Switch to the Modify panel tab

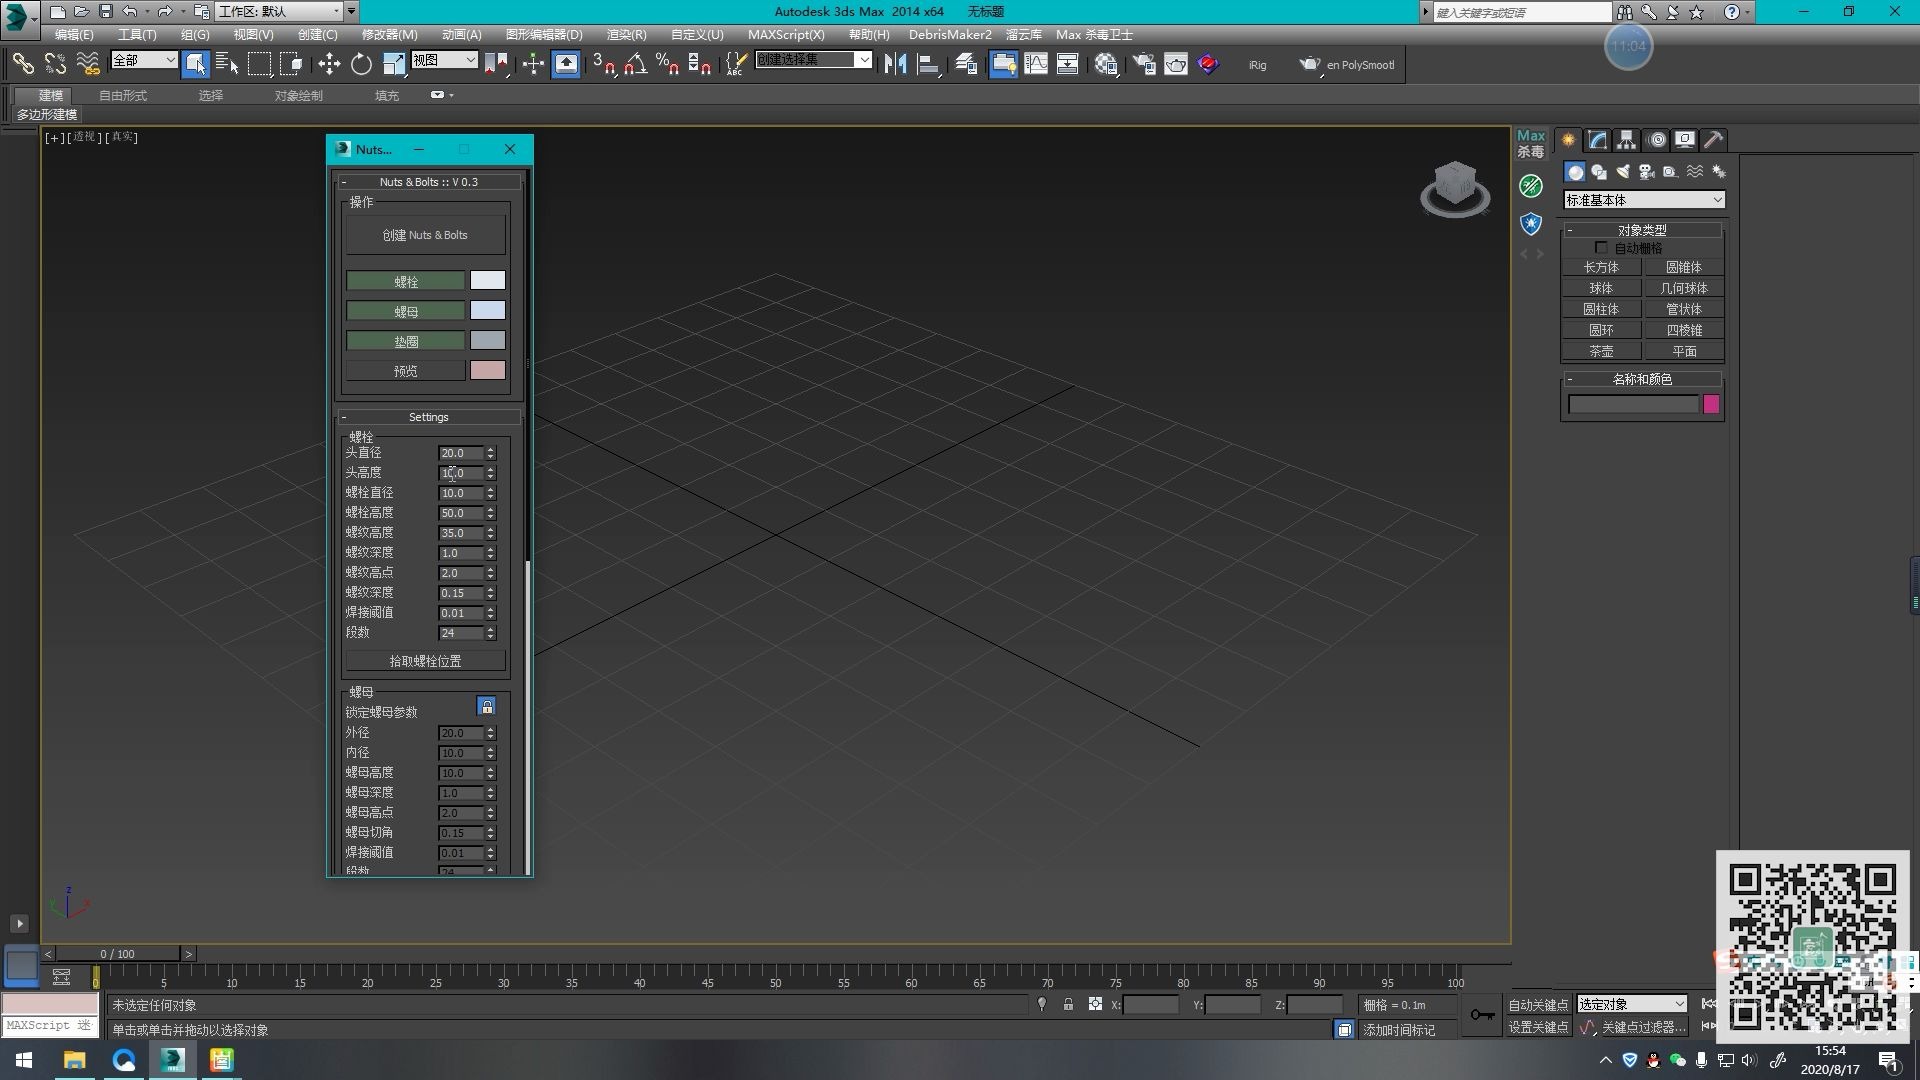pyautogui.click(x=1598, y=140)
